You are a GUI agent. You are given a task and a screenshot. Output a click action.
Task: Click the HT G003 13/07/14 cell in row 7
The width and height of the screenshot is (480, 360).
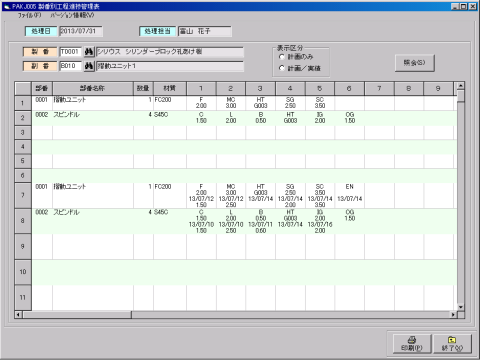pos(260,195)
